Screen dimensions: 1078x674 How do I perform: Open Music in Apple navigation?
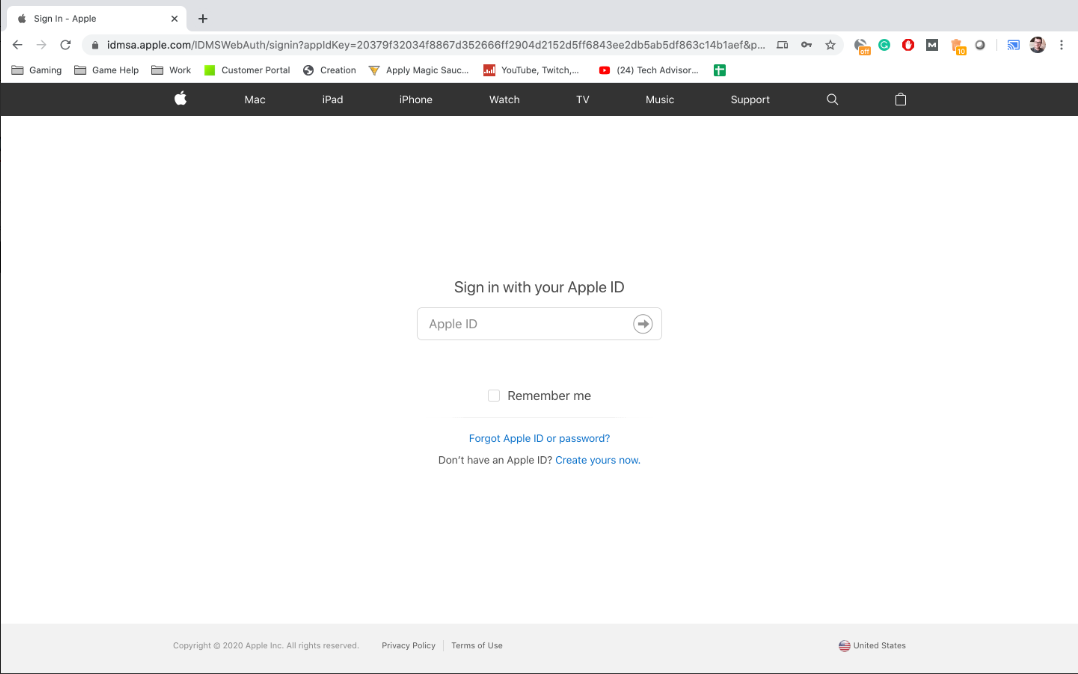pyautogui.click(x=659, y=100)
